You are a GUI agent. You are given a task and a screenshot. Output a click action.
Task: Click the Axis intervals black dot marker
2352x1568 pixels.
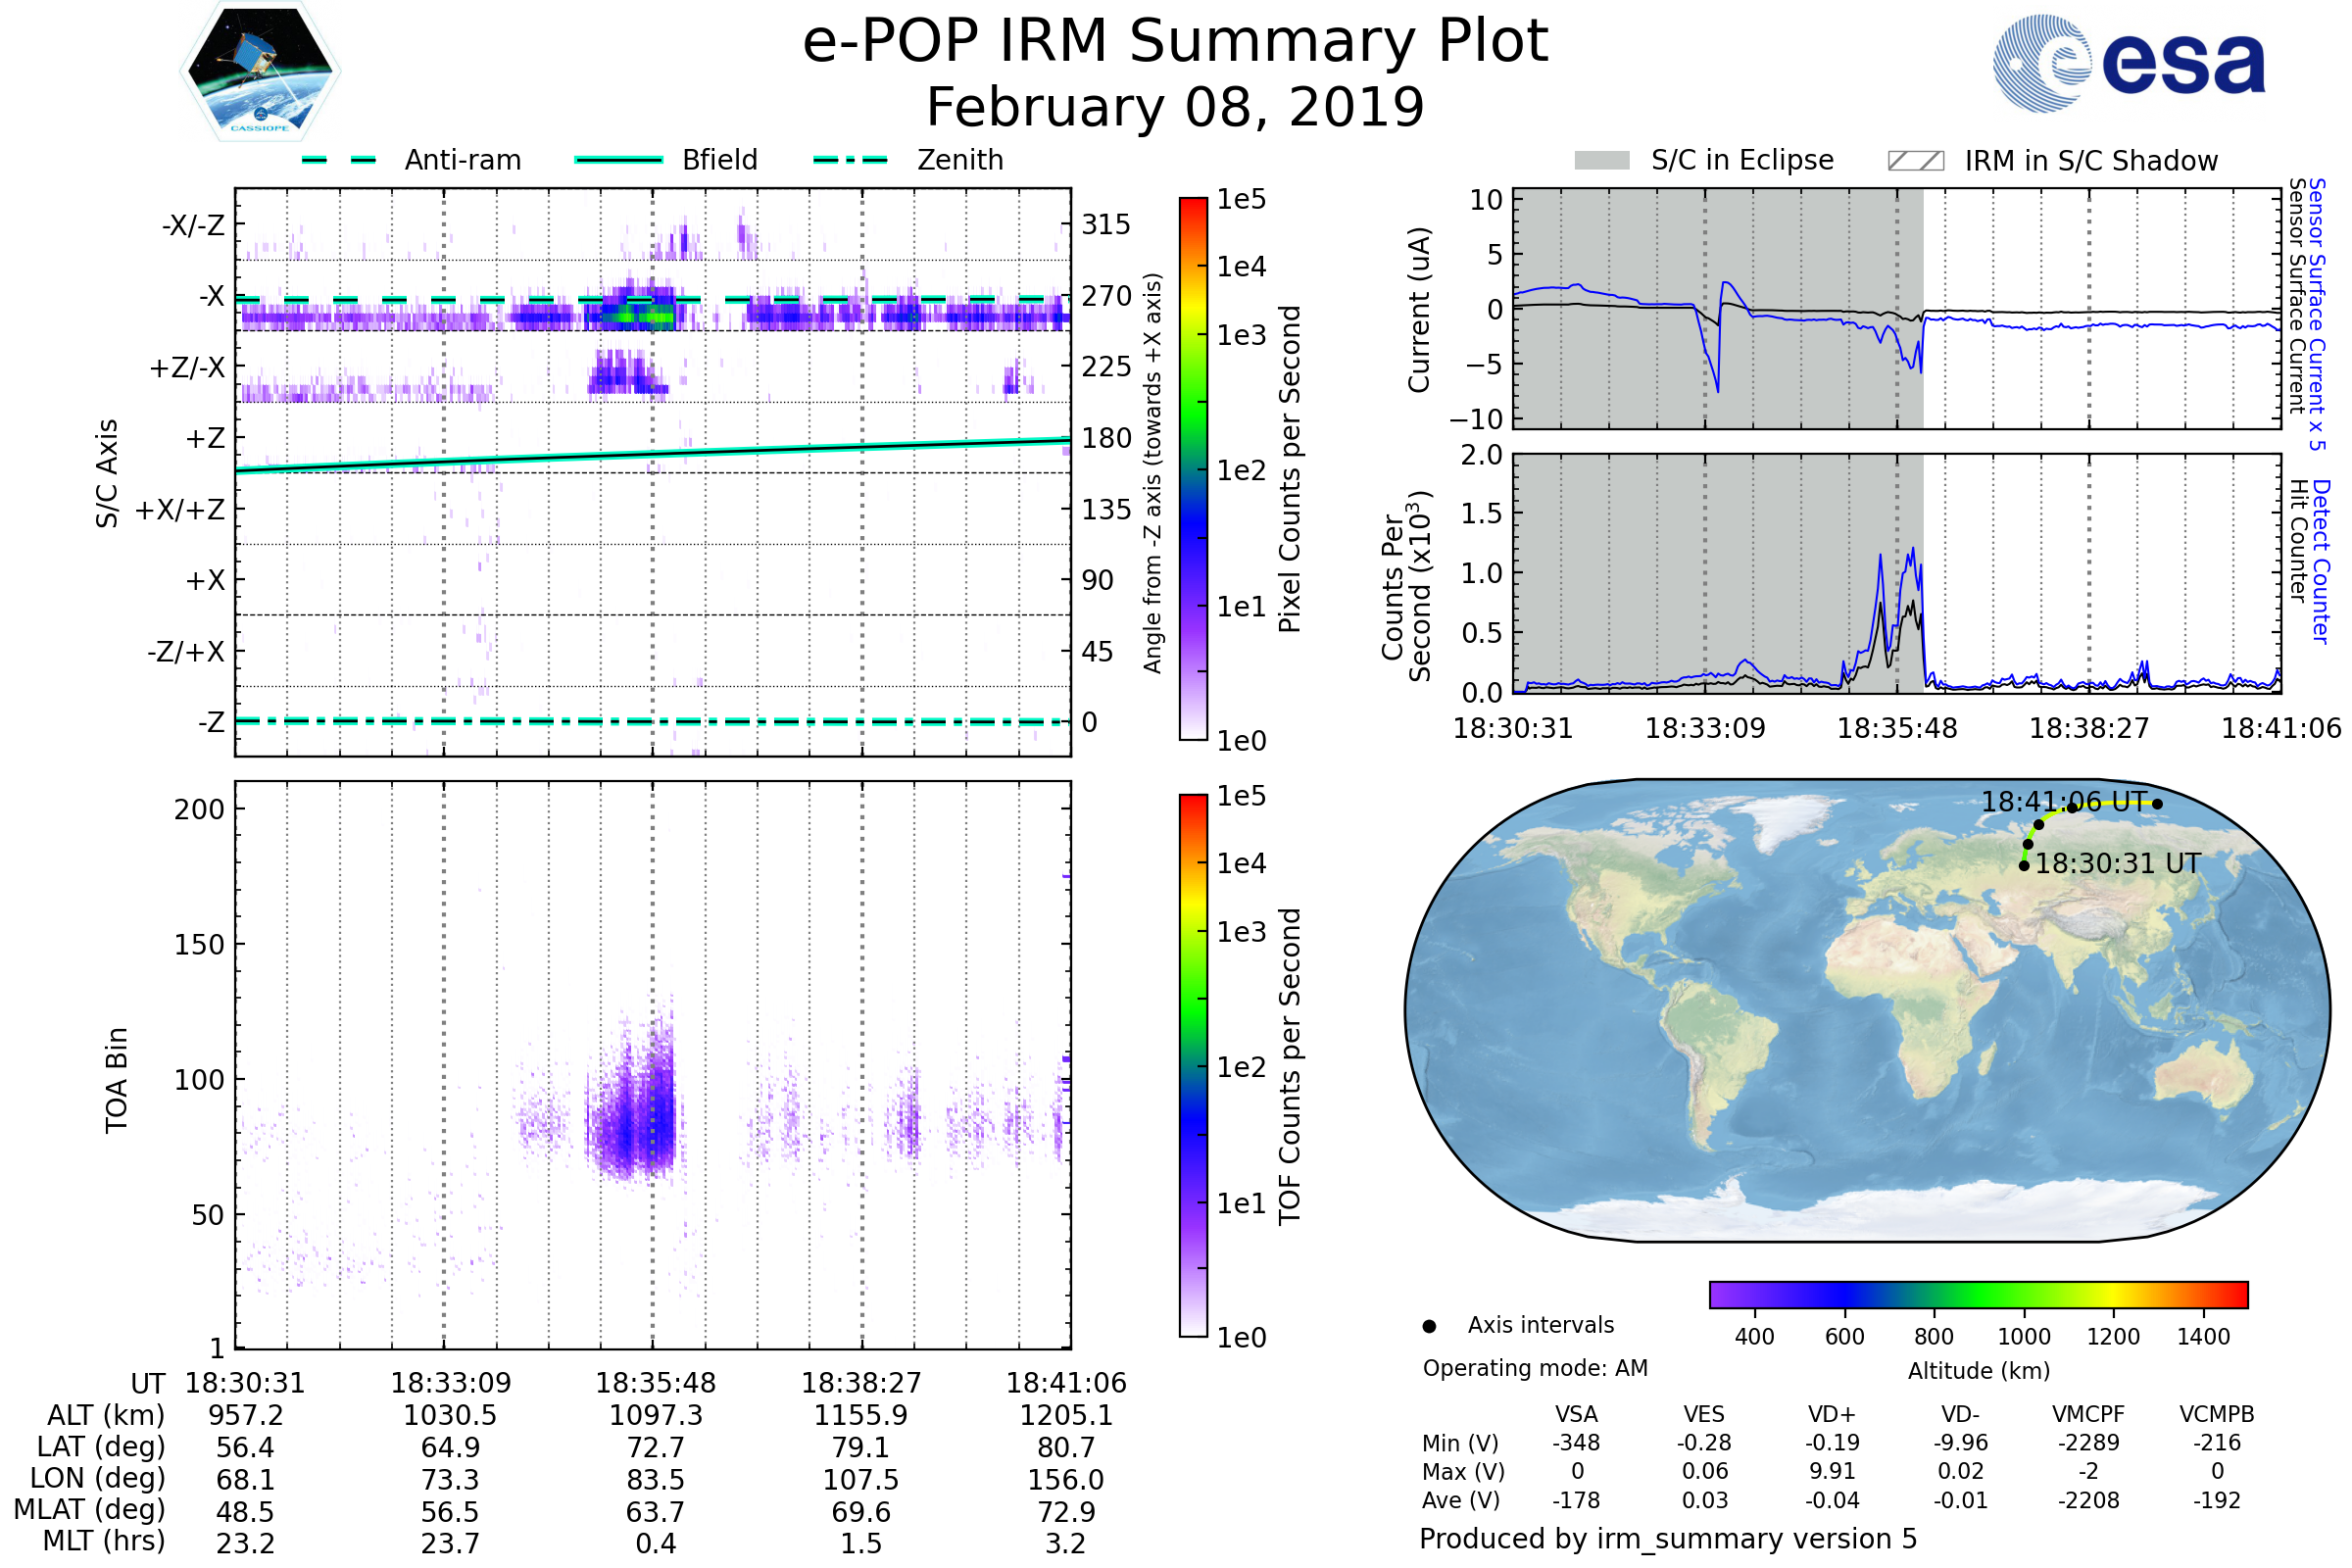[1429, 1326]
